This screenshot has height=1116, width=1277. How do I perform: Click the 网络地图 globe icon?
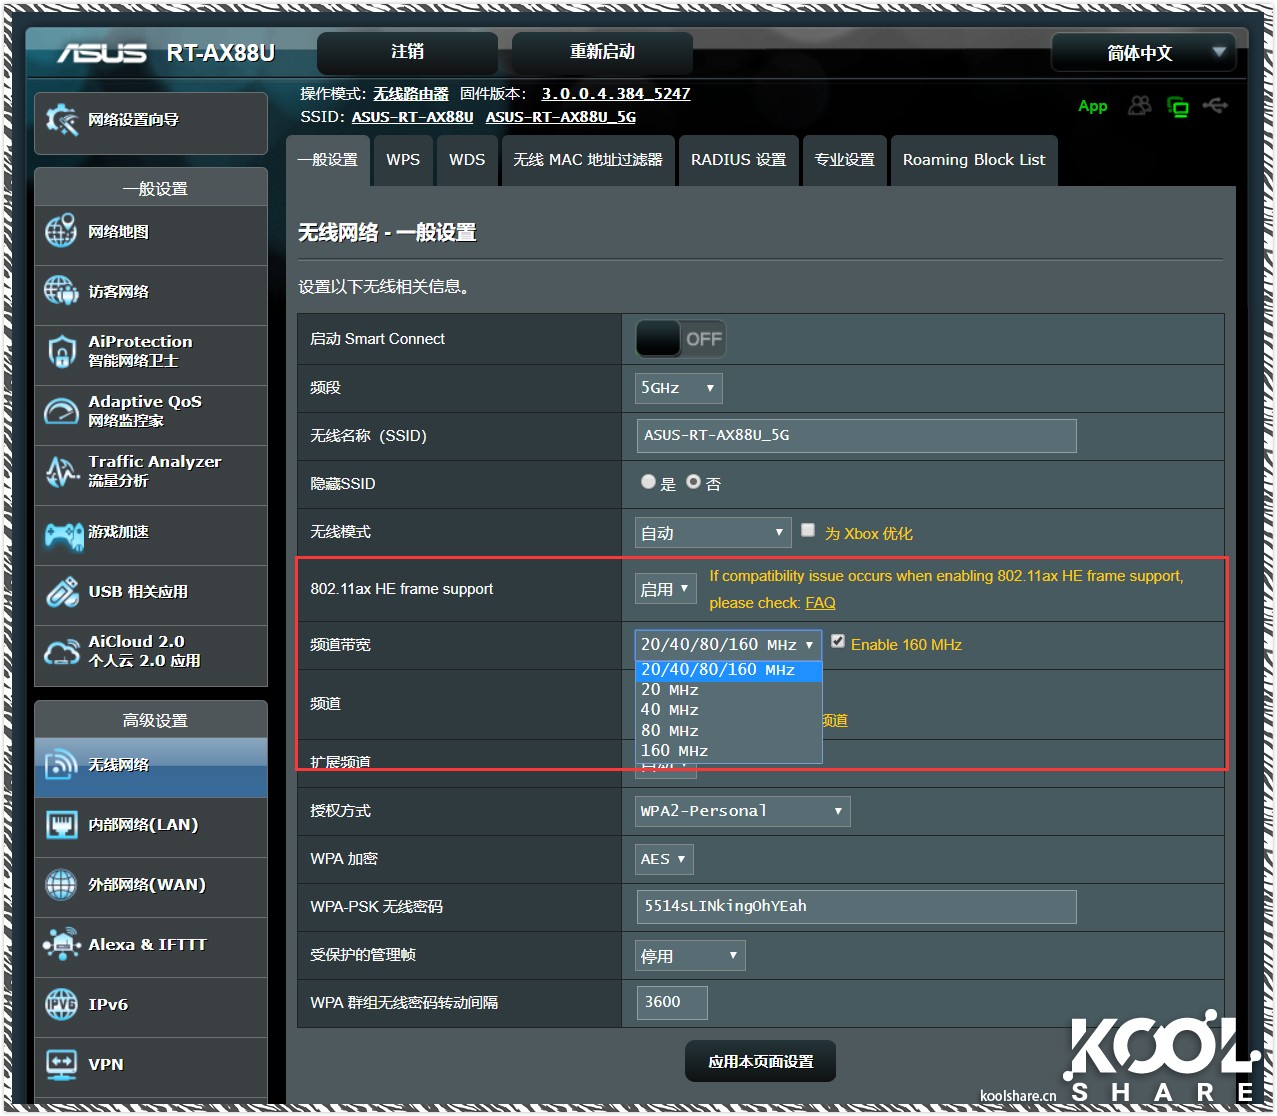(x=61, y=231)
